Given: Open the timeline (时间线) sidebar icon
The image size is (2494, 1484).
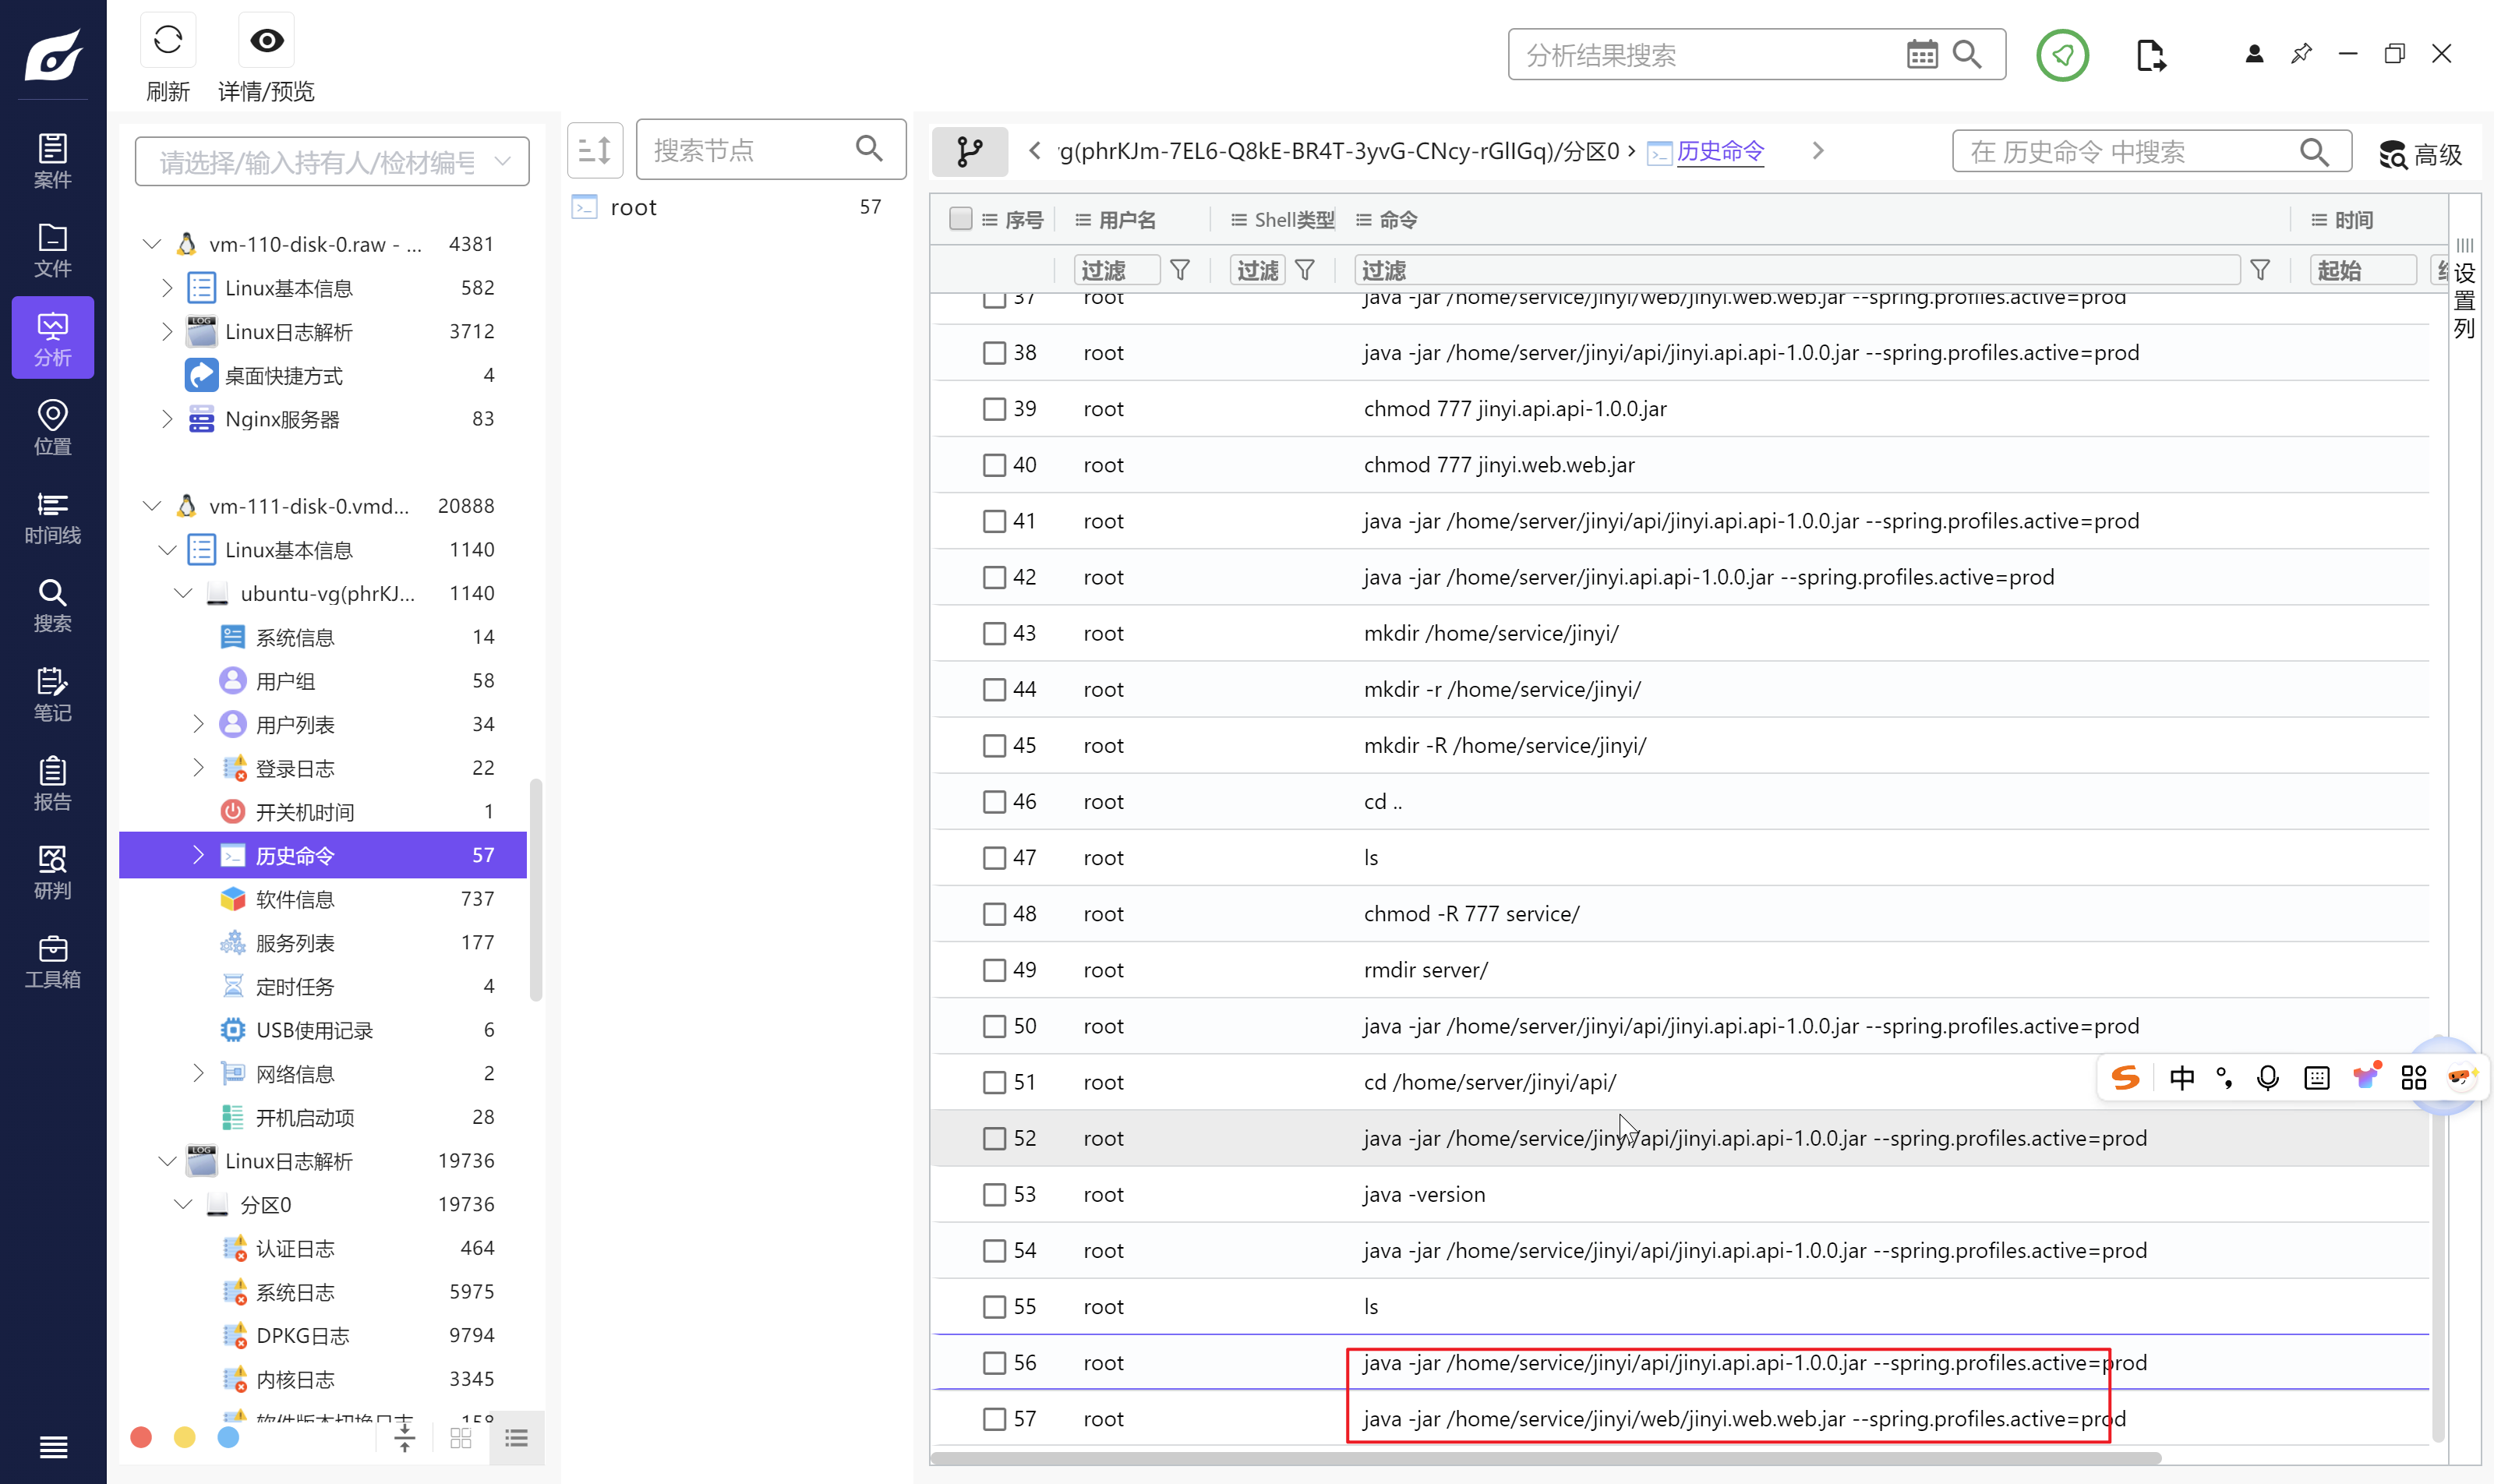Looking at the screenshot, I should point(52,517).
